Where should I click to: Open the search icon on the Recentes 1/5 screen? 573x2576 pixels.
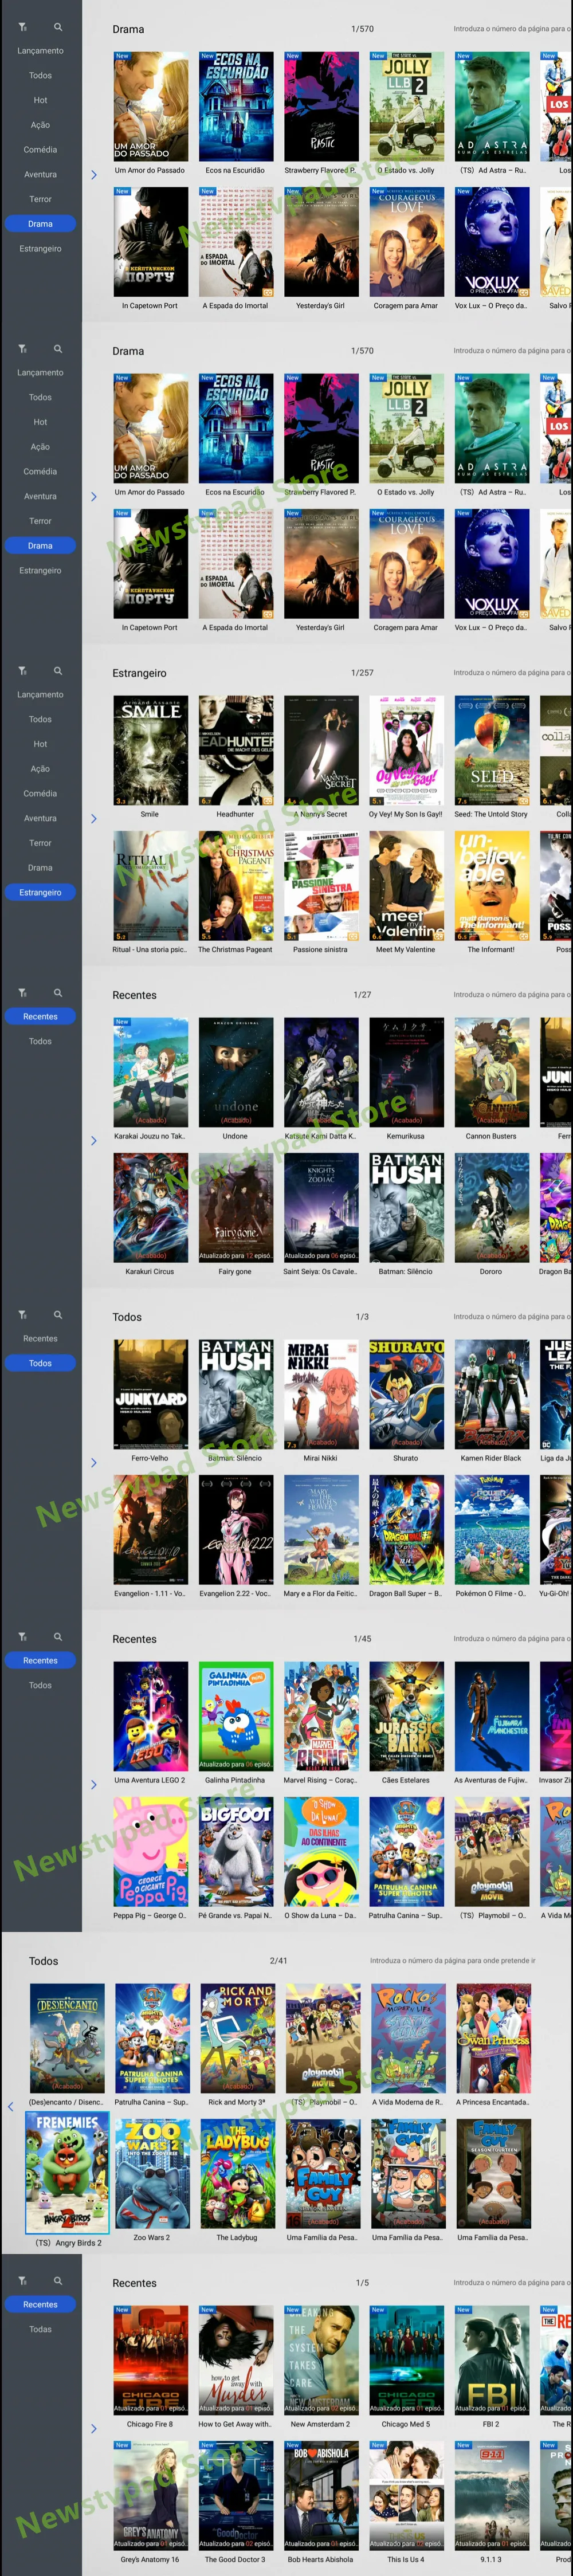click(x=58, y=2281)
